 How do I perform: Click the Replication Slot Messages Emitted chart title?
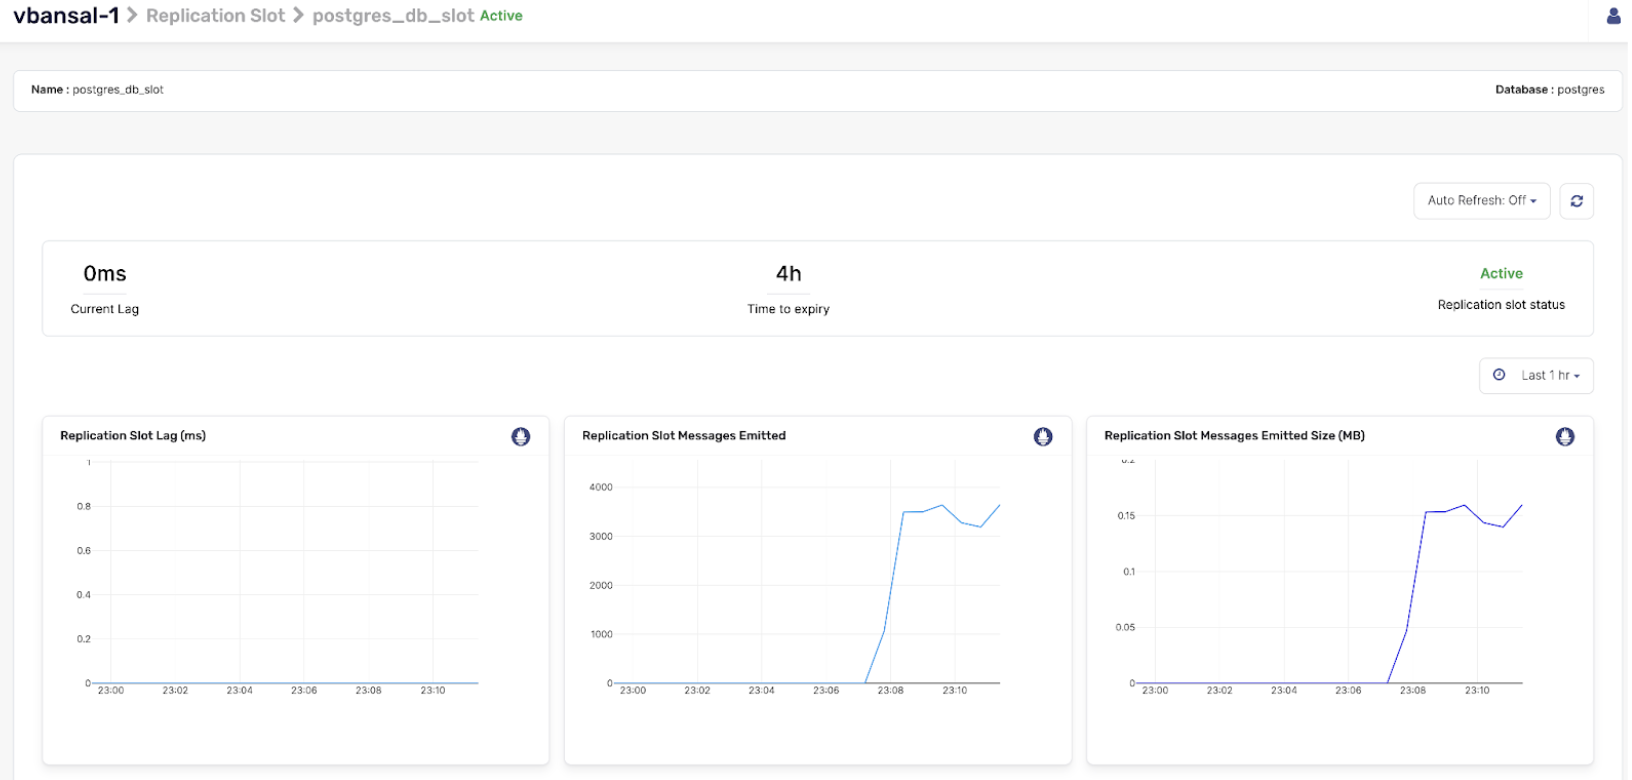[684, 436]
